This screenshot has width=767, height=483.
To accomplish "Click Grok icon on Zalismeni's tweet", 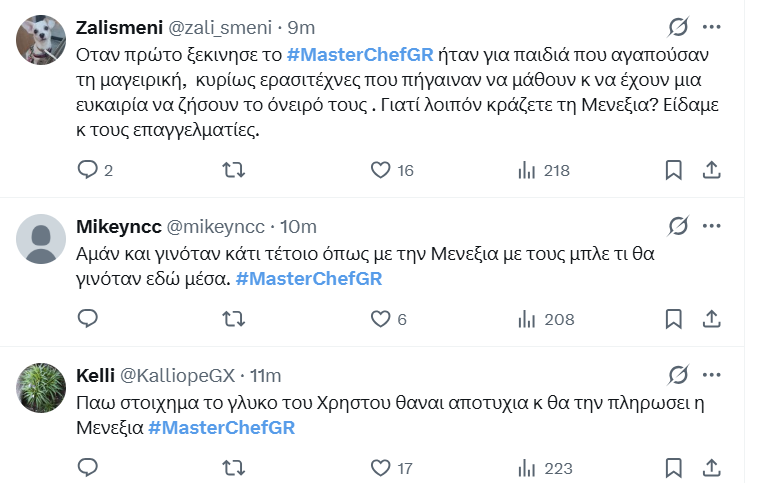I will [x=677, y=26].
